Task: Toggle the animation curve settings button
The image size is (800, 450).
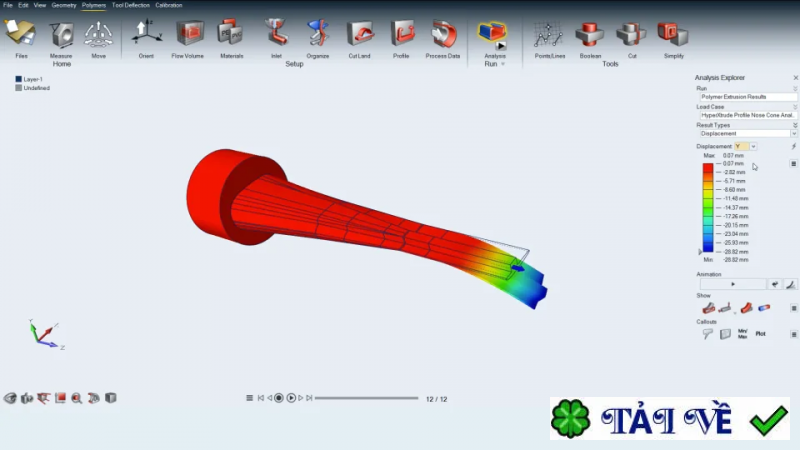Action: tap(790, 284)
